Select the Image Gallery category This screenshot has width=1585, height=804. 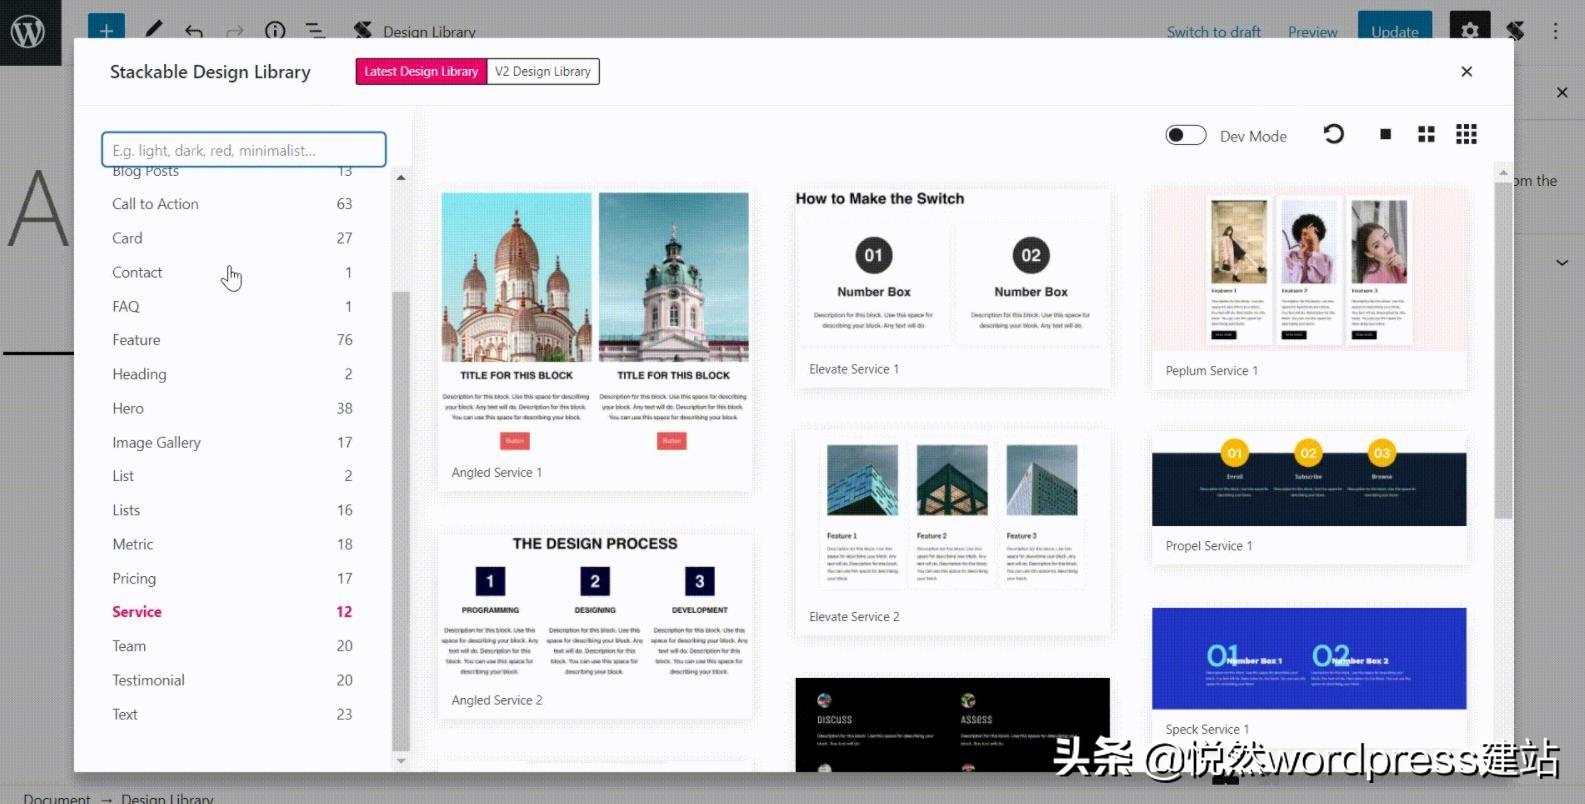(x=232, y=442)
